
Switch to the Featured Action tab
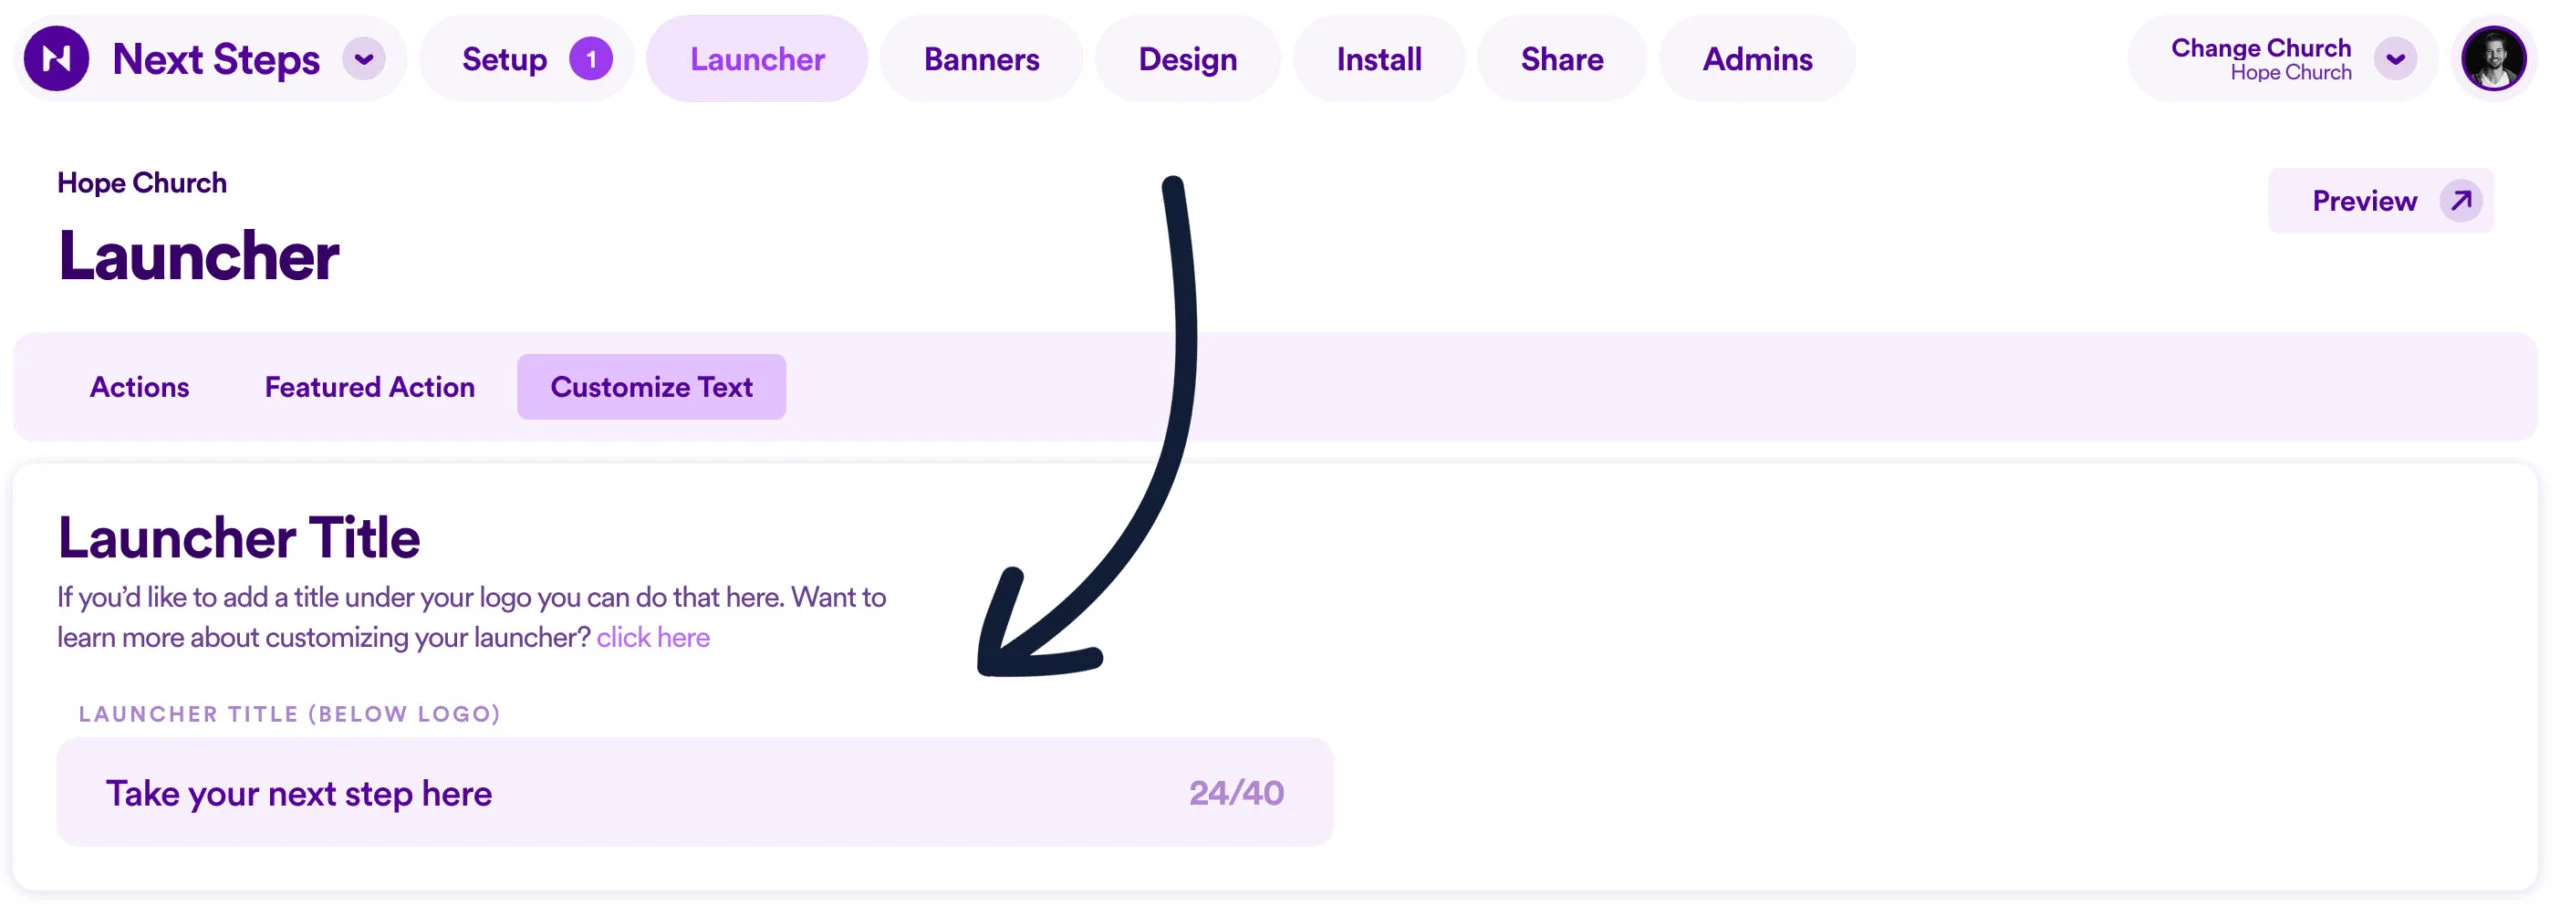(x=369, y=386)
